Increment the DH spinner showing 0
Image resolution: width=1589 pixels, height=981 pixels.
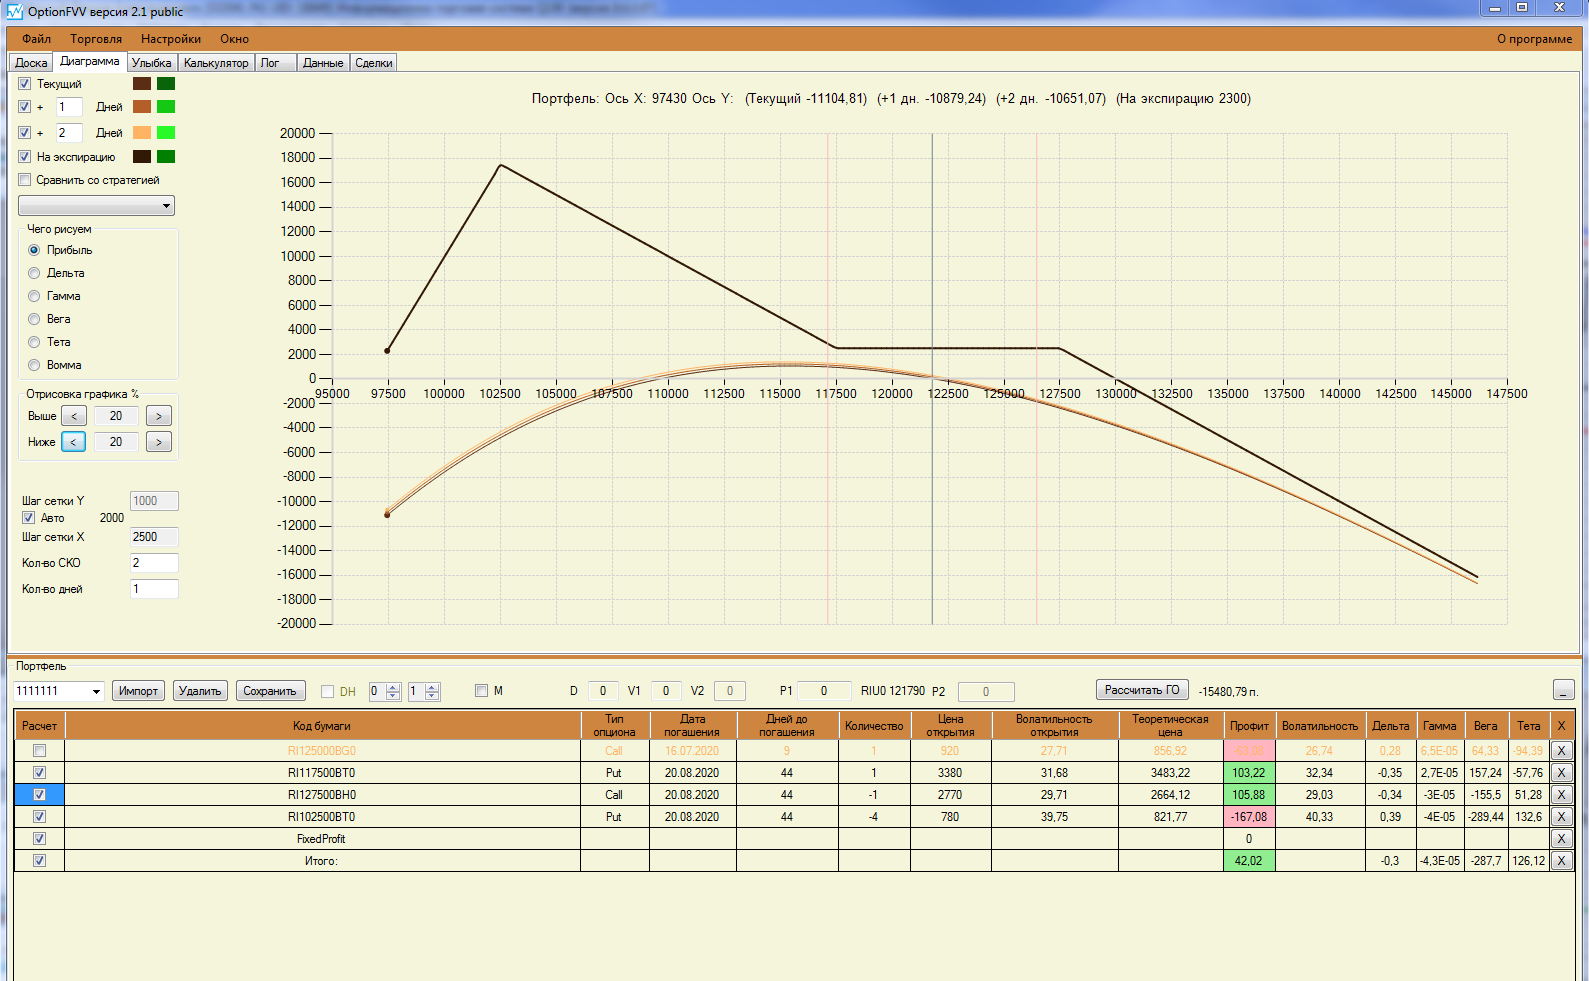[393, 687]
